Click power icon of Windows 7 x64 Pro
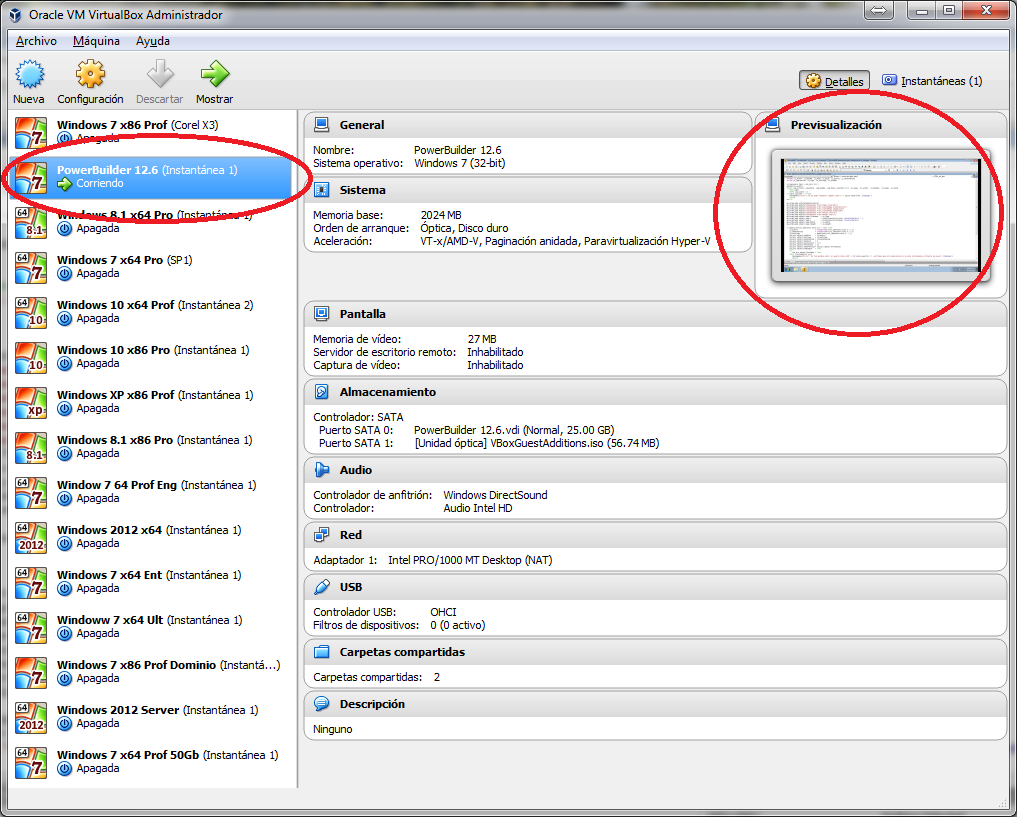 (64, 274)
